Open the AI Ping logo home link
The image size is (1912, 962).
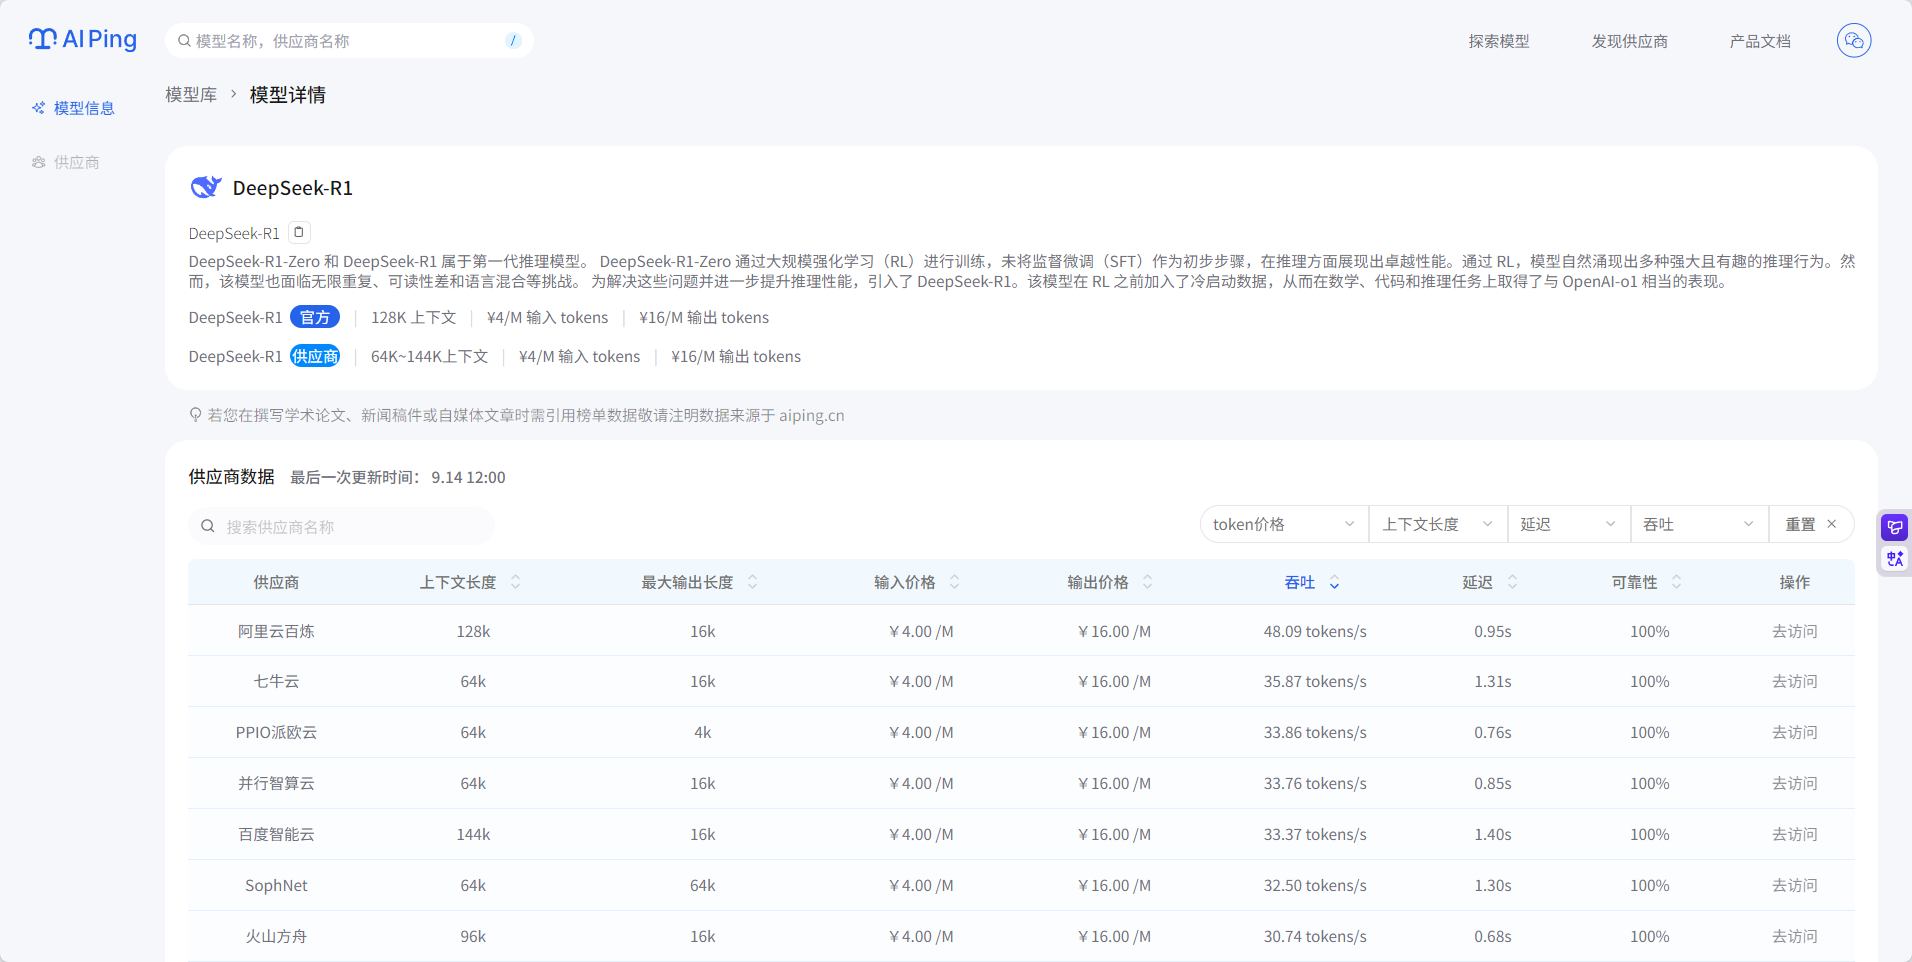[x=83, y=39]
